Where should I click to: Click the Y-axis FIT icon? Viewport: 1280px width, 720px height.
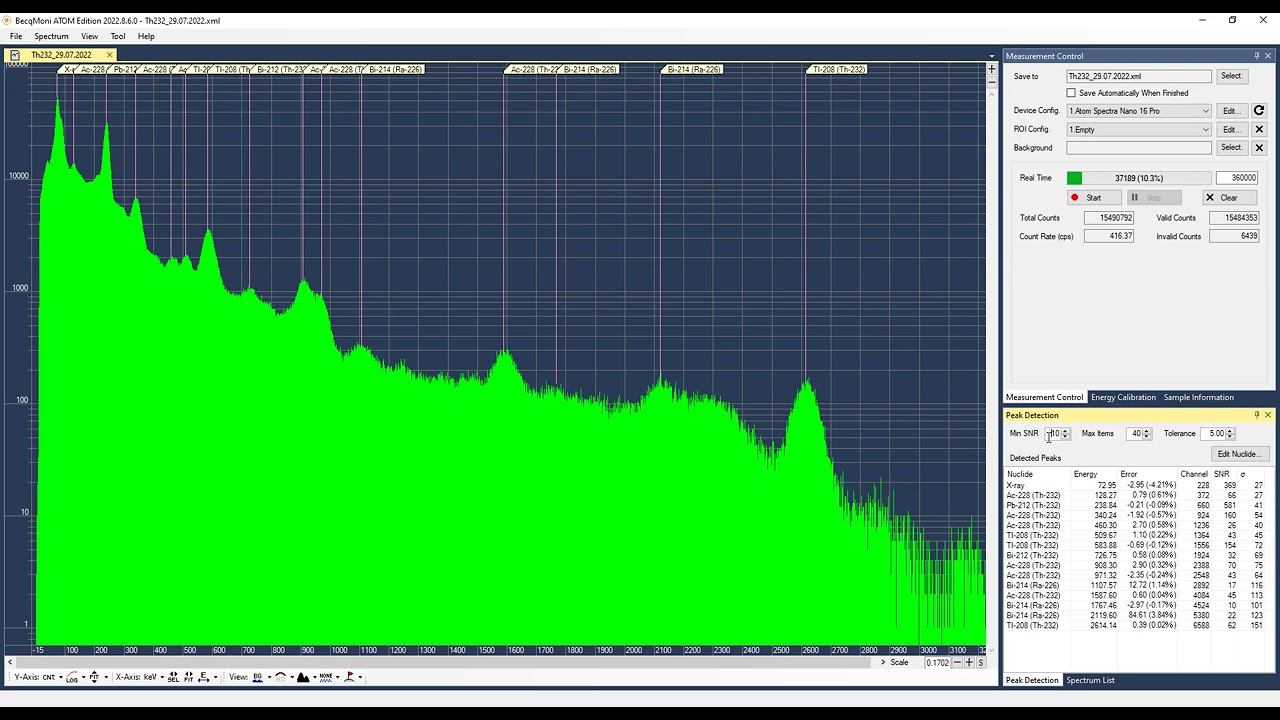click(x=94, y=677)
